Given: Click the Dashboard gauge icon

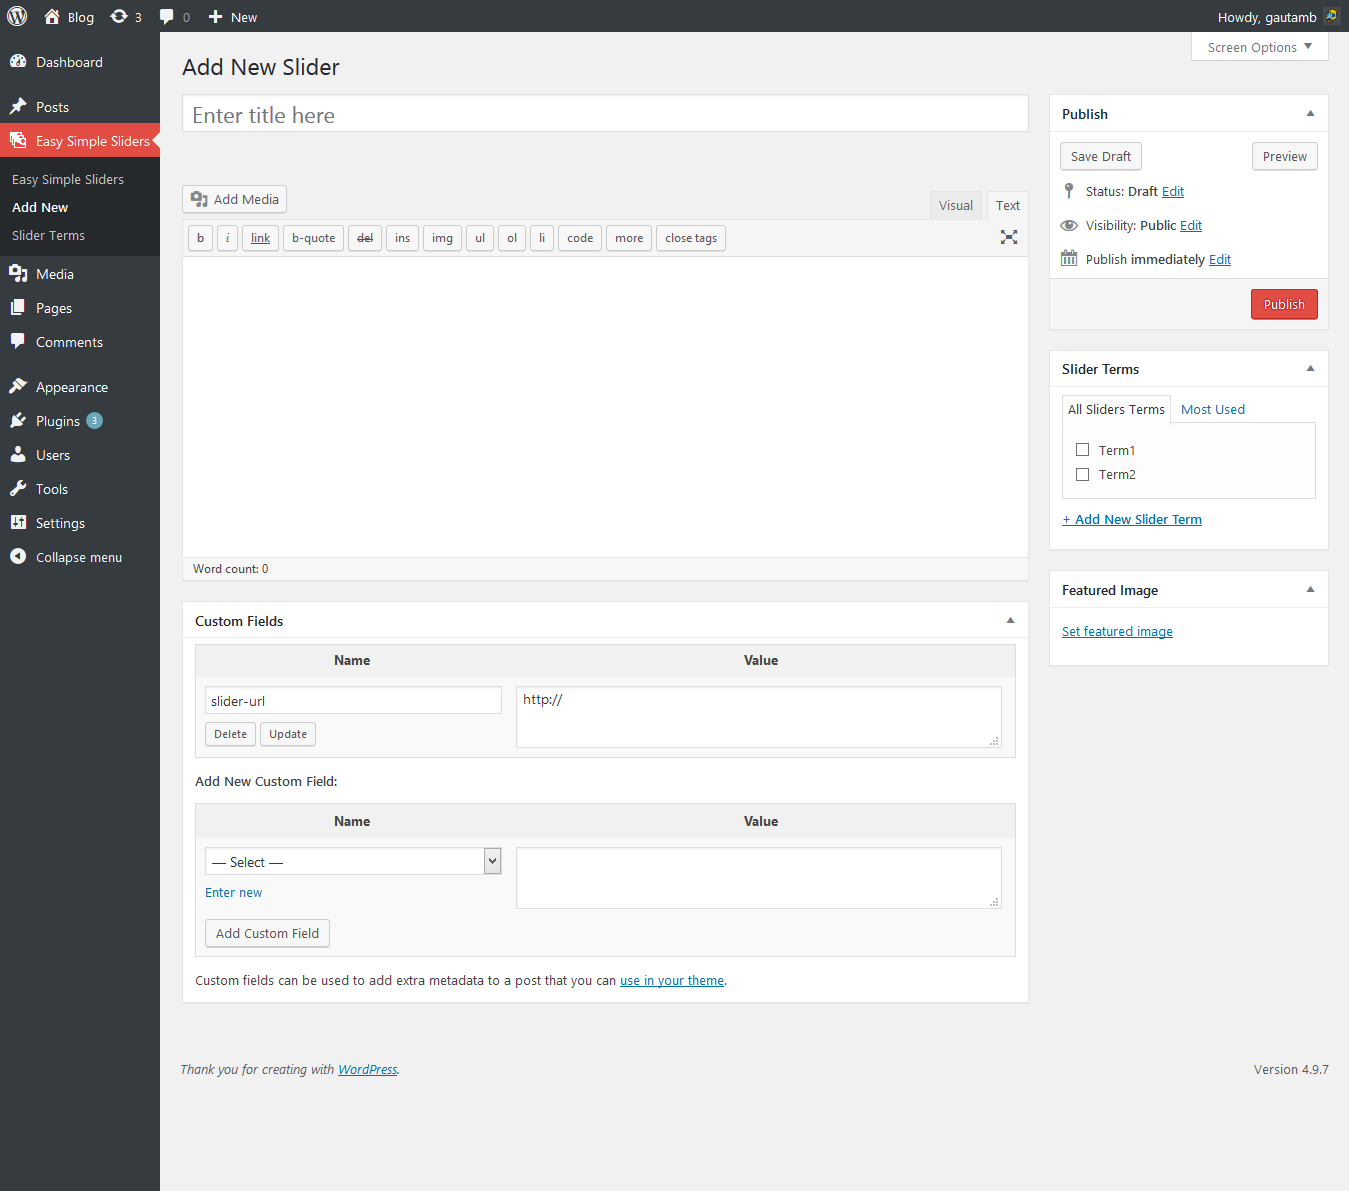Looking at the screenshot, I should click(x=18, y=61).
